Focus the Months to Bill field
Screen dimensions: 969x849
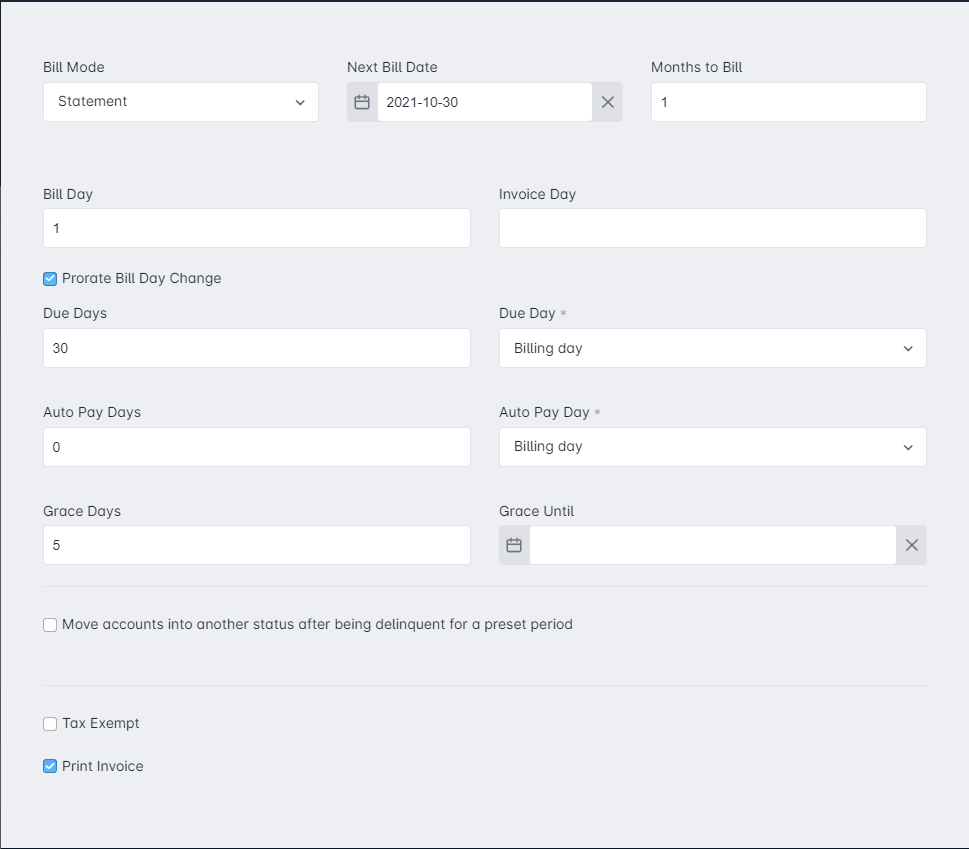pyautogui.click(x=789, y=102)
